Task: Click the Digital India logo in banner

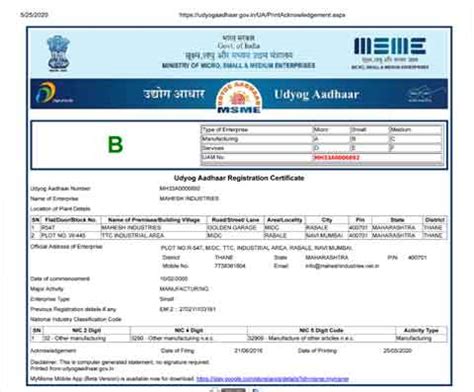Action: click(53, 93)
